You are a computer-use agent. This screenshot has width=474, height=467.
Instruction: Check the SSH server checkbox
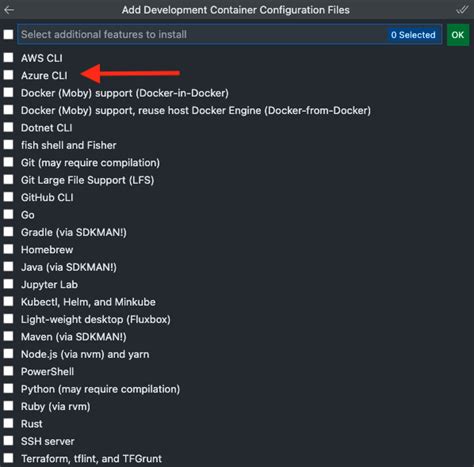(8, 441)
